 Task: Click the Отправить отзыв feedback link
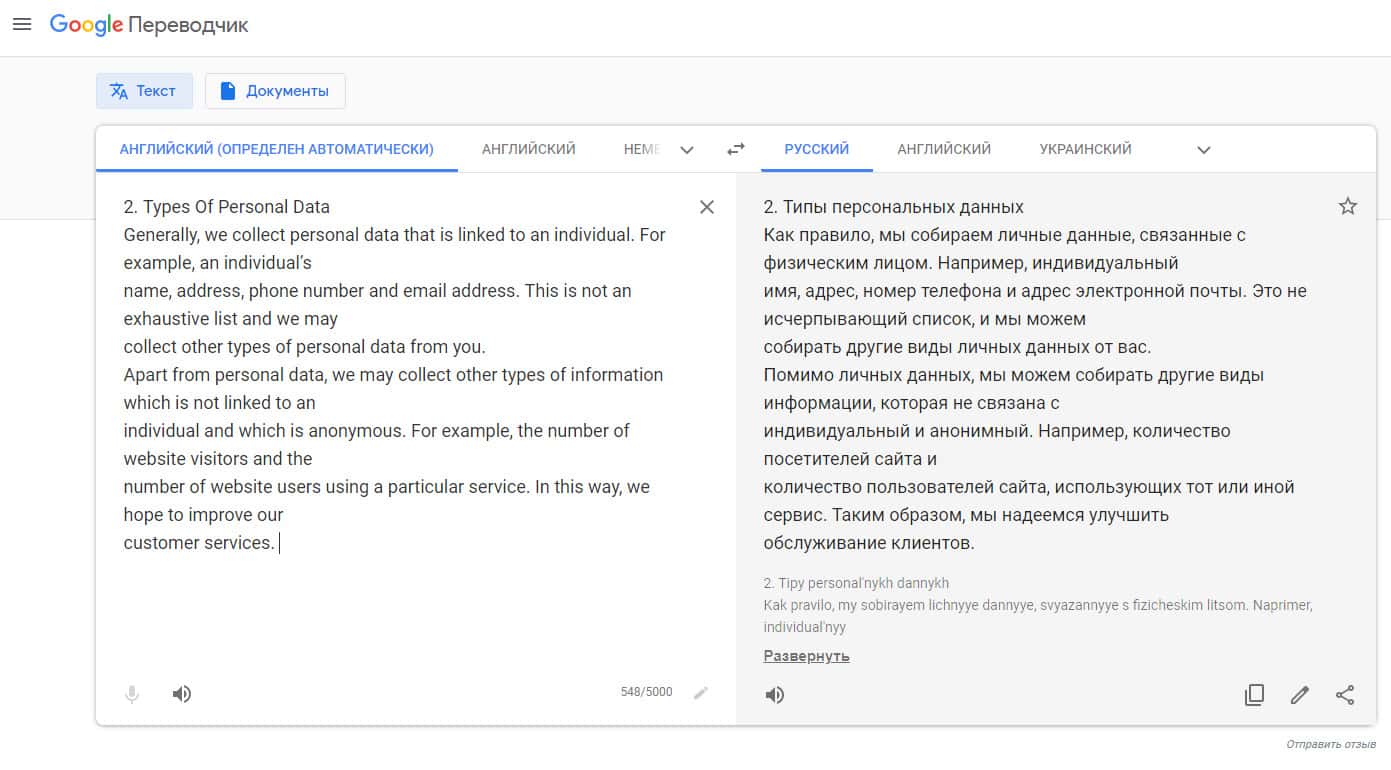[x=1331, y=745]
